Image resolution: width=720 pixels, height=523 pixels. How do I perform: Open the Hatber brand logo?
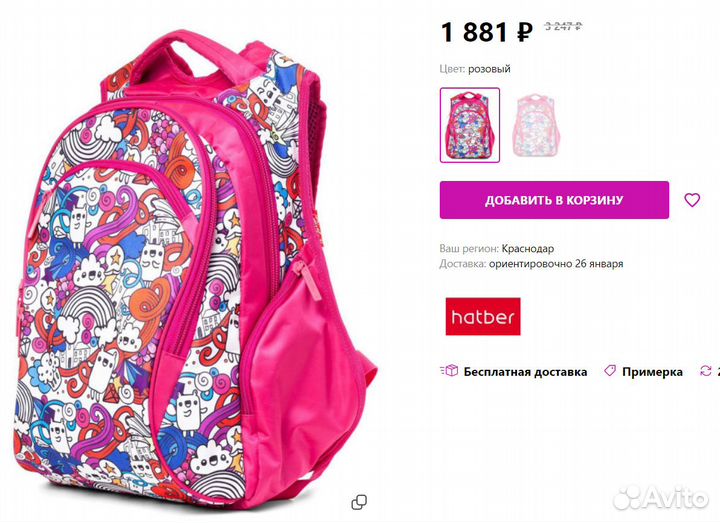pos(483,316)
